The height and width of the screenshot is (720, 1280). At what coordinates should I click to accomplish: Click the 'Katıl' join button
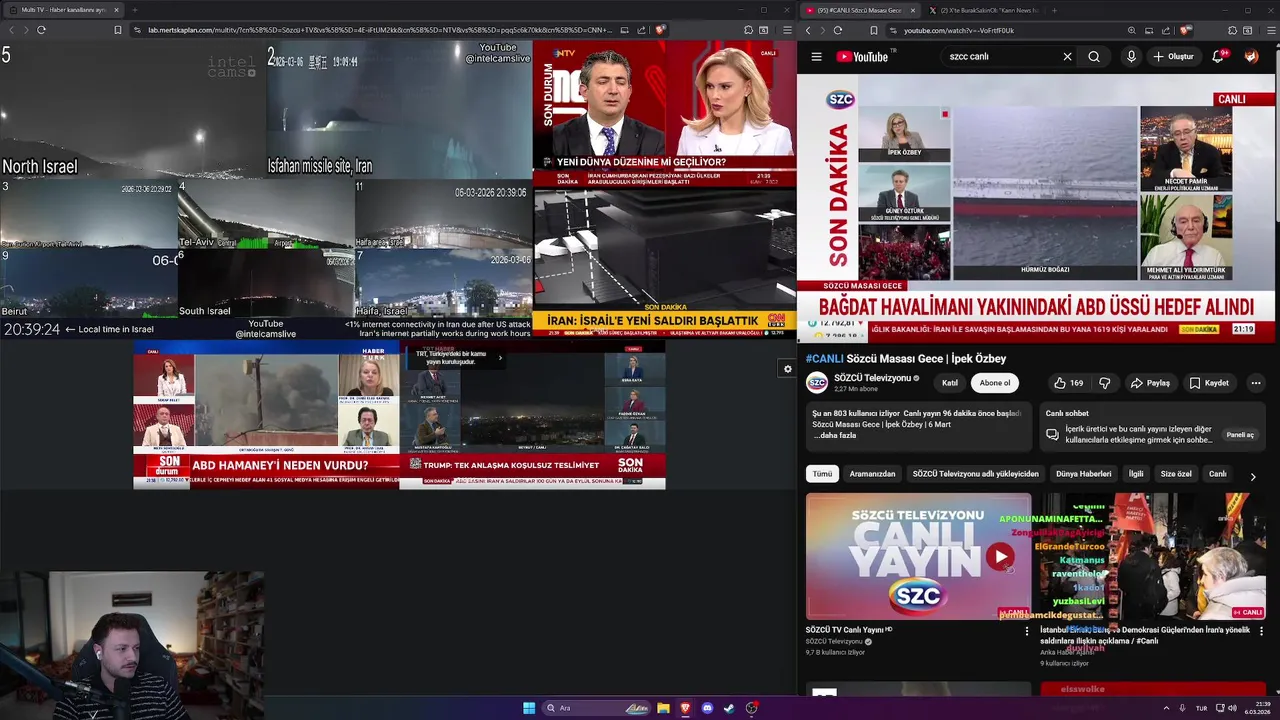coord(950,383)
